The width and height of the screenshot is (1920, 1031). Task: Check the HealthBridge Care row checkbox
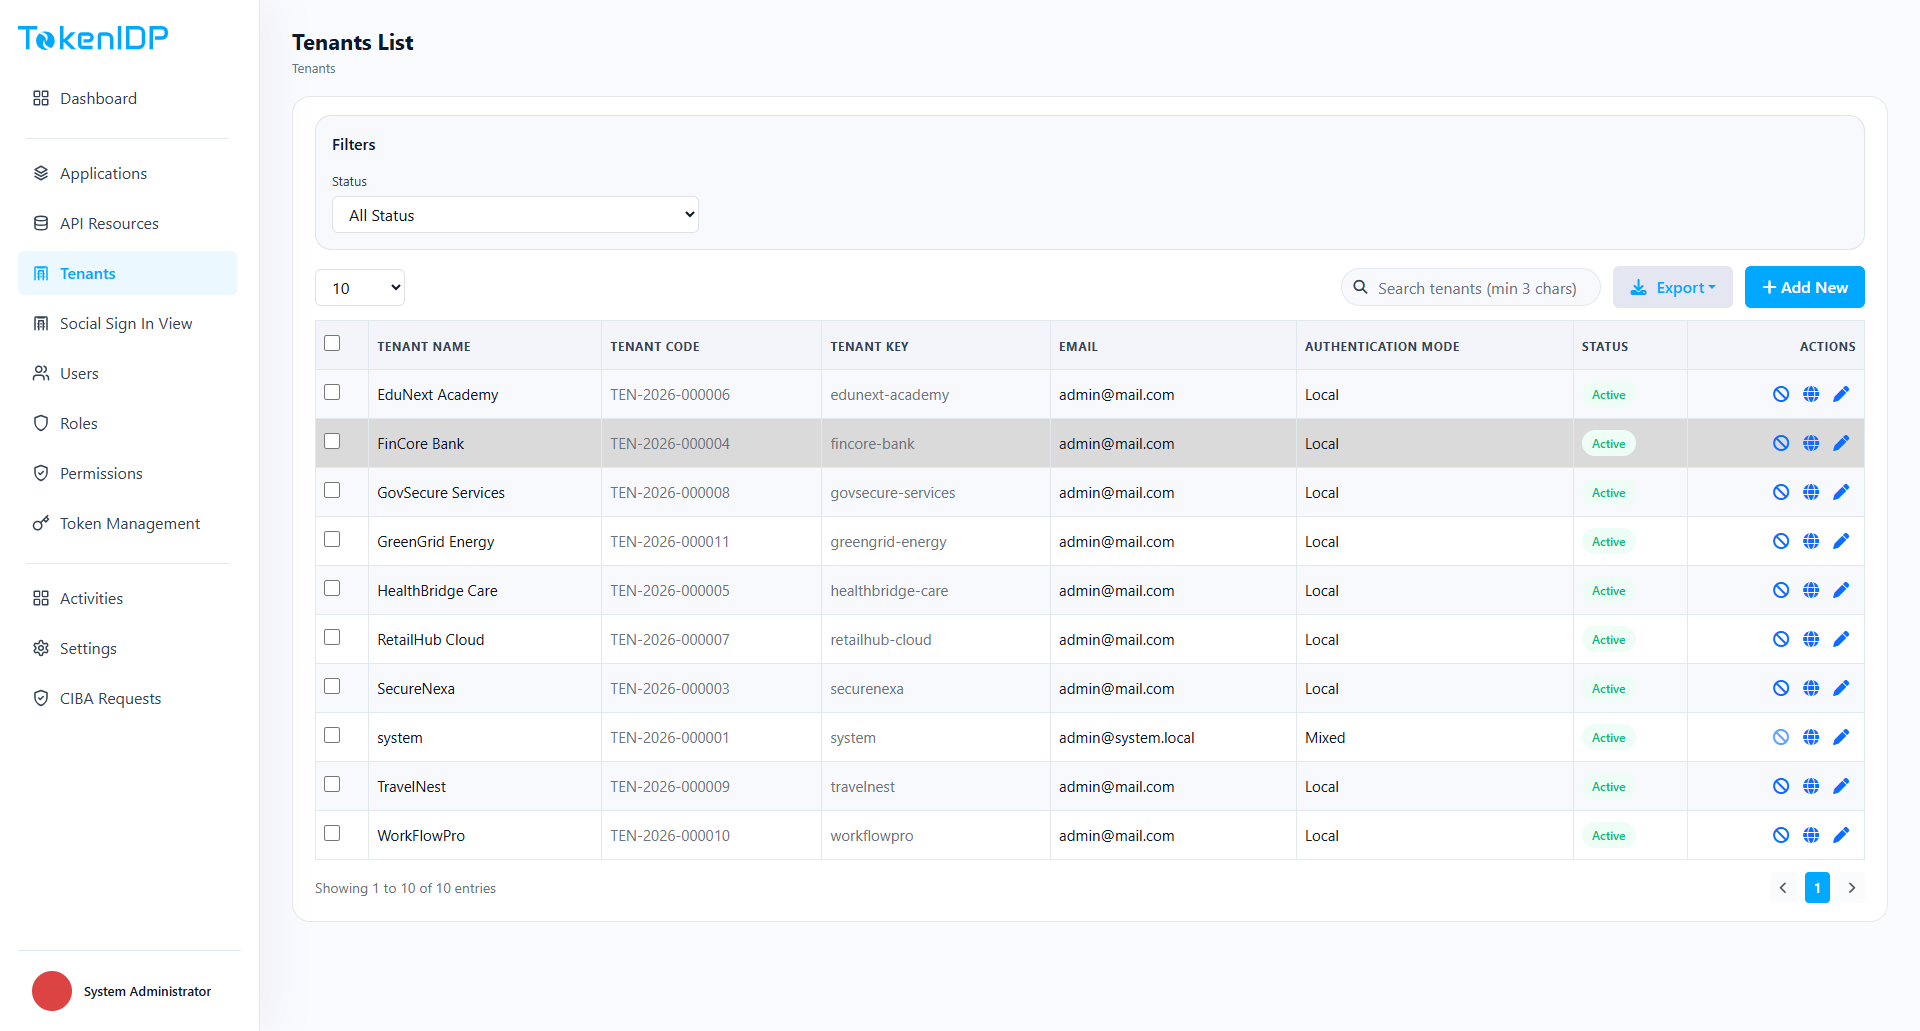[332, 588]
